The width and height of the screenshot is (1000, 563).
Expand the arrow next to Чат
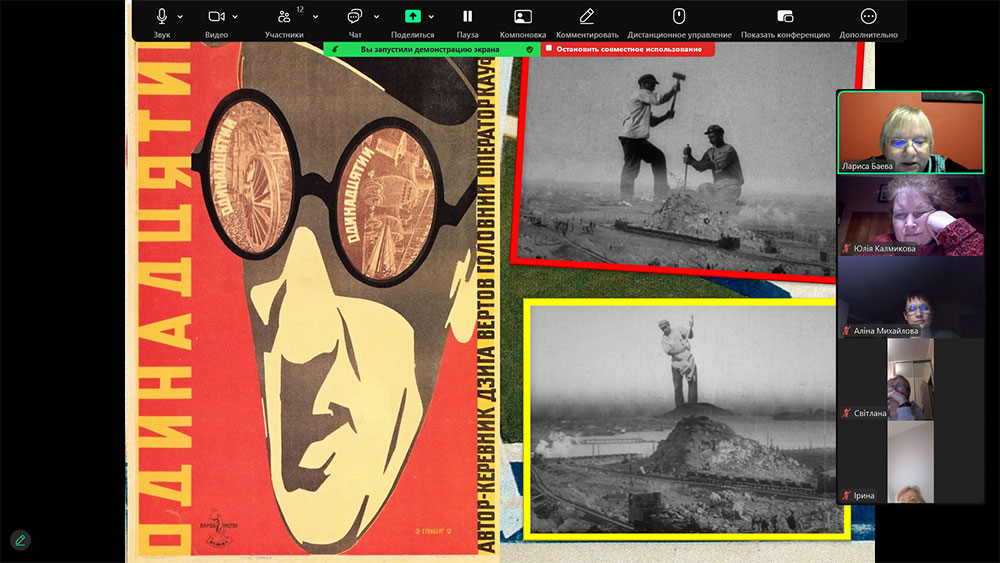pos(377,17)
